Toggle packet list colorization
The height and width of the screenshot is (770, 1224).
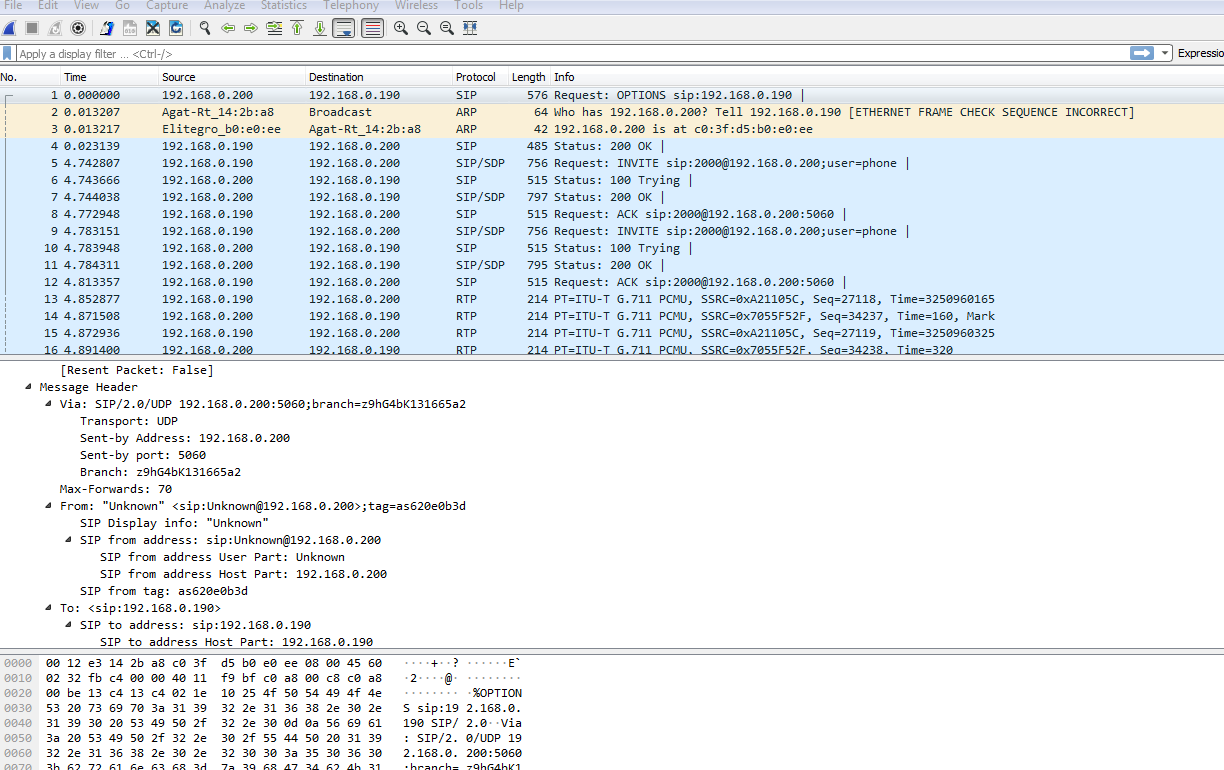(372, 28)
